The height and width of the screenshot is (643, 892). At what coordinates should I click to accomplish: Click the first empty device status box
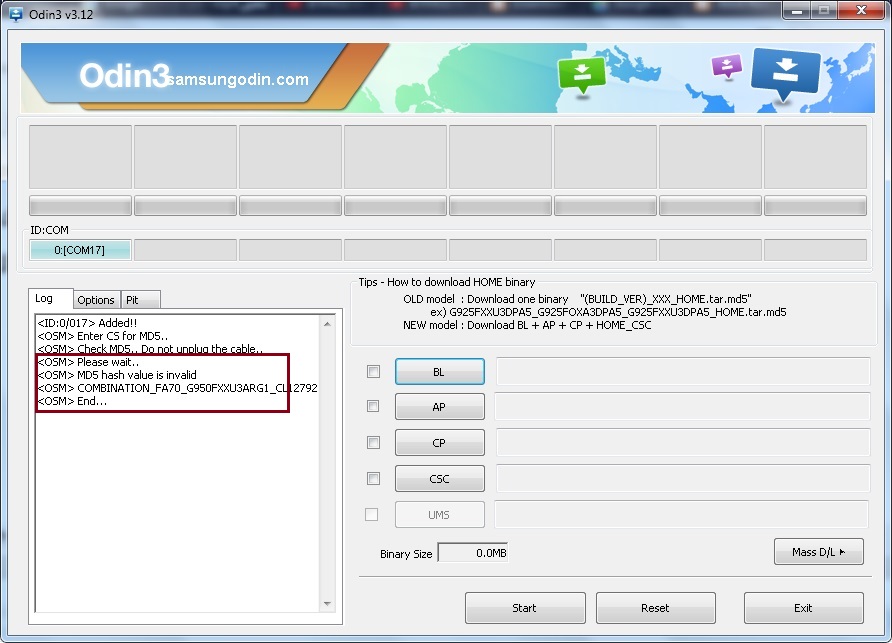[x=80, y=157]
